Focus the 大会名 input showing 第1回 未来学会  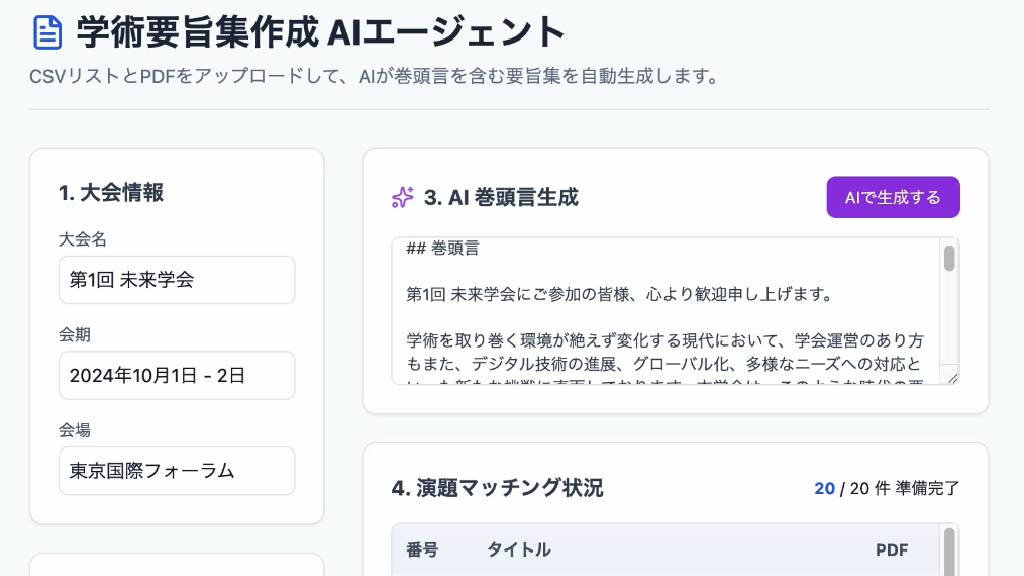tap(176, 280)
